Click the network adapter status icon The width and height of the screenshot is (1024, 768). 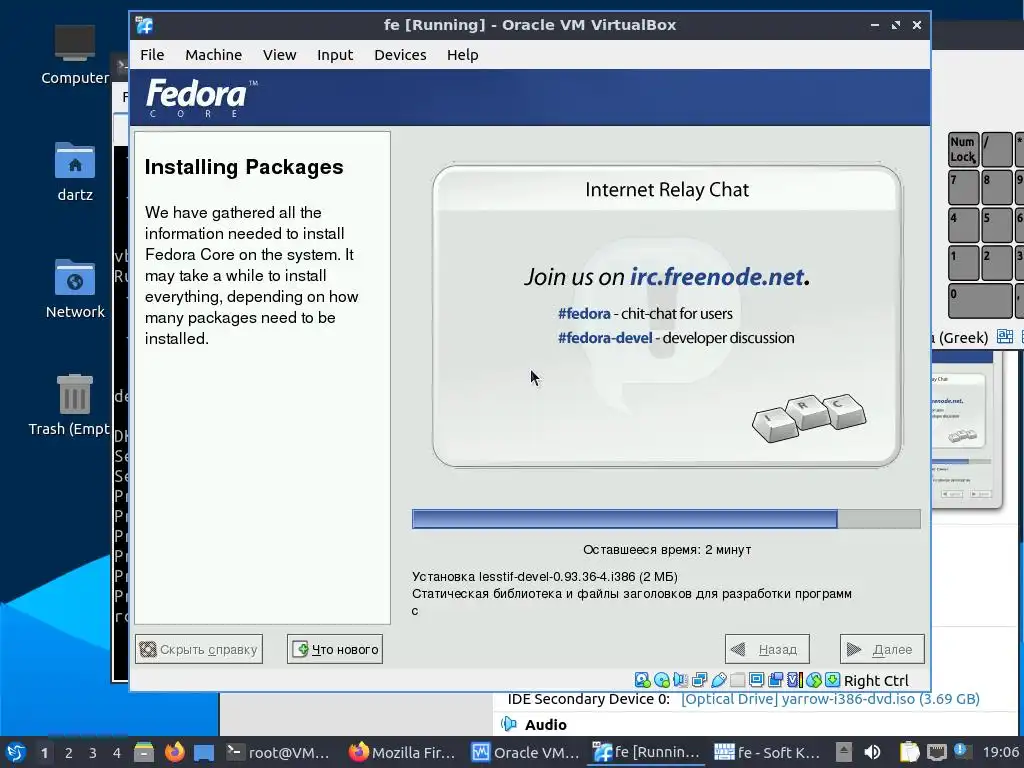[699, 680]
